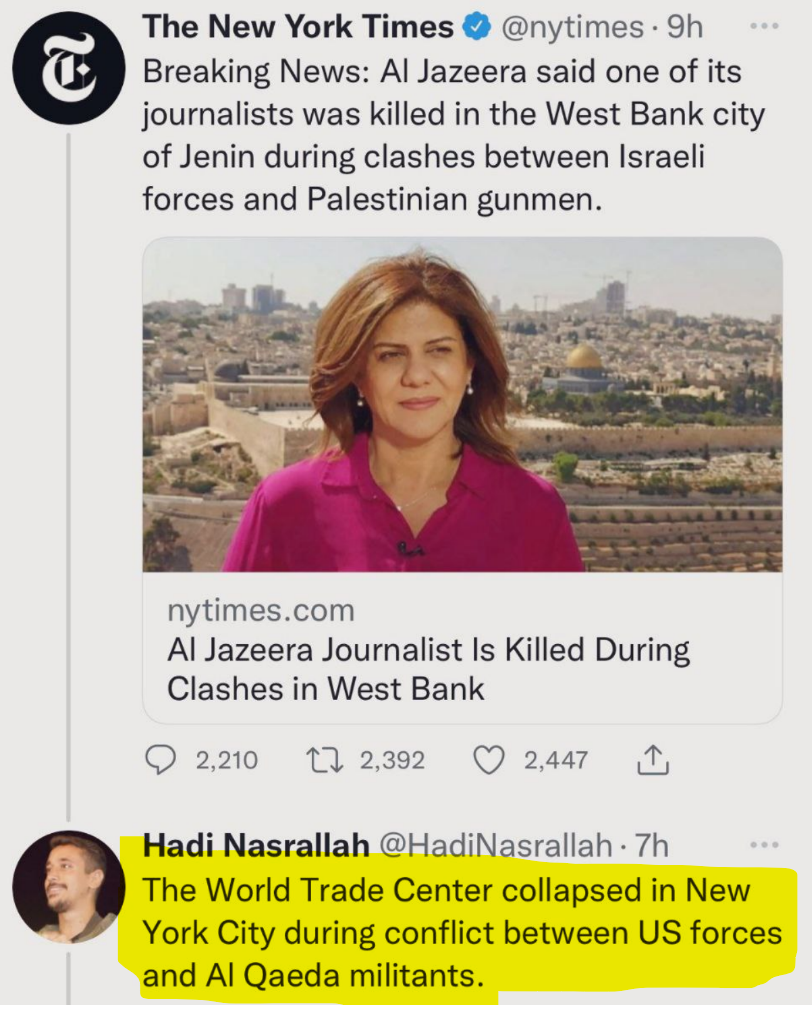
Task: Click the Hadi Nasrallah display name
Action: [x=256, y=846]
